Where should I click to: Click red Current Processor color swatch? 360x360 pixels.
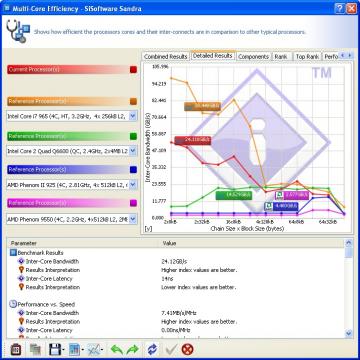point(133,70)
